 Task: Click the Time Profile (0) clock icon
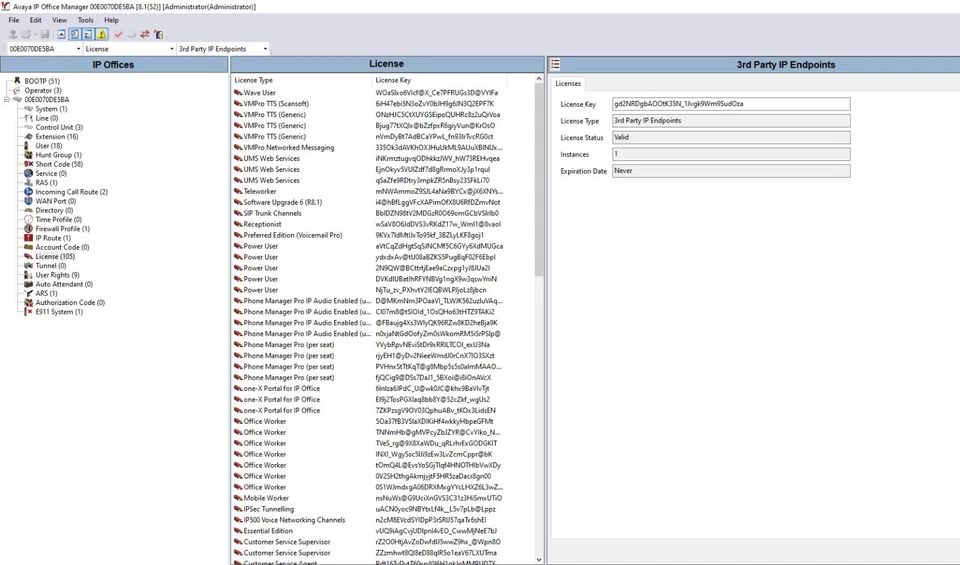pyautogui.click(x=28, y=219)
